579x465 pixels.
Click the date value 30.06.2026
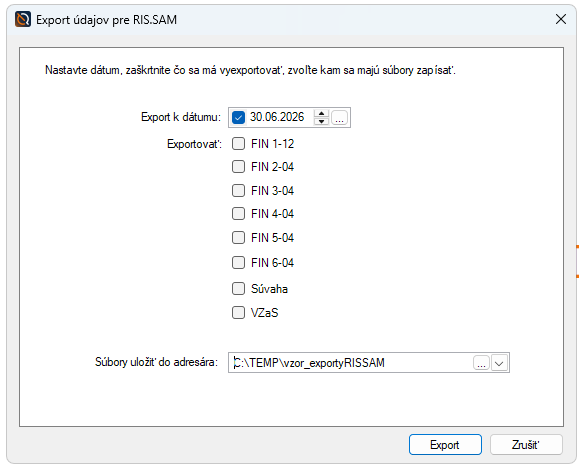click(277, 117)
